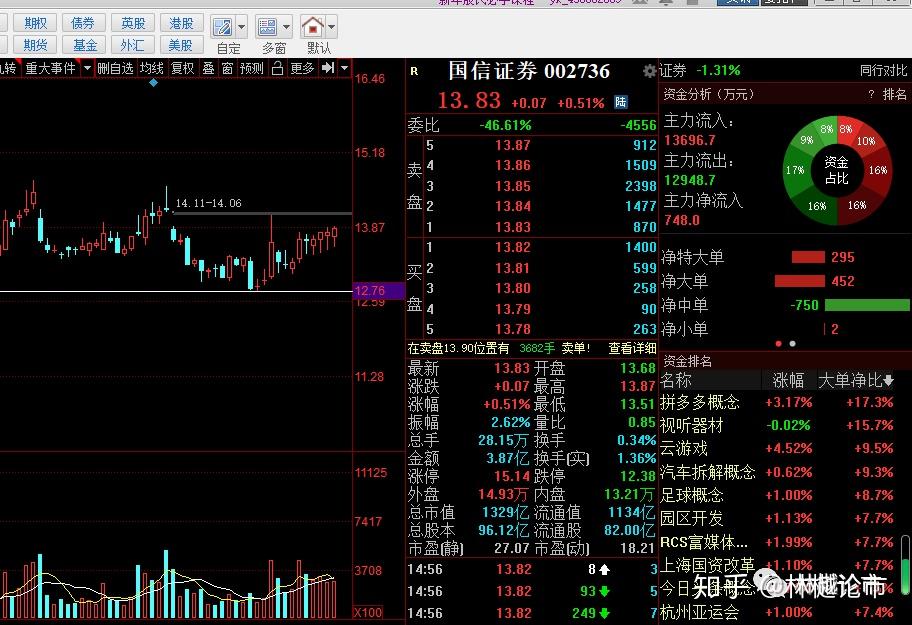Image resolution: width=912 pixels, height=625 pixels.
Task: Open 同行对比 peer comparison
Action: (884, 71)
